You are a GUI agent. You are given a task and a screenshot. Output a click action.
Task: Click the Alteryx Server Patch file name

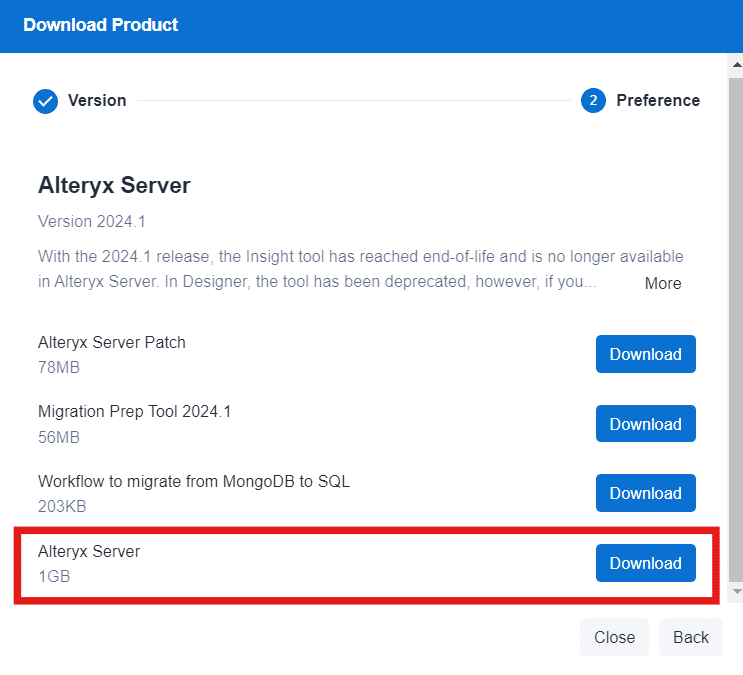(x=112, y=342)
